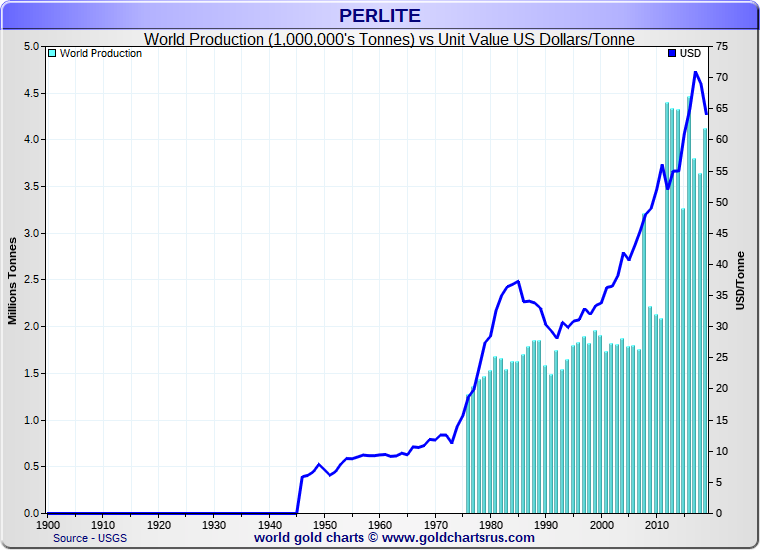This screenshot has height=550, width=760.
Task: Click the 10 right axis value
Action: tap(722, 451)
